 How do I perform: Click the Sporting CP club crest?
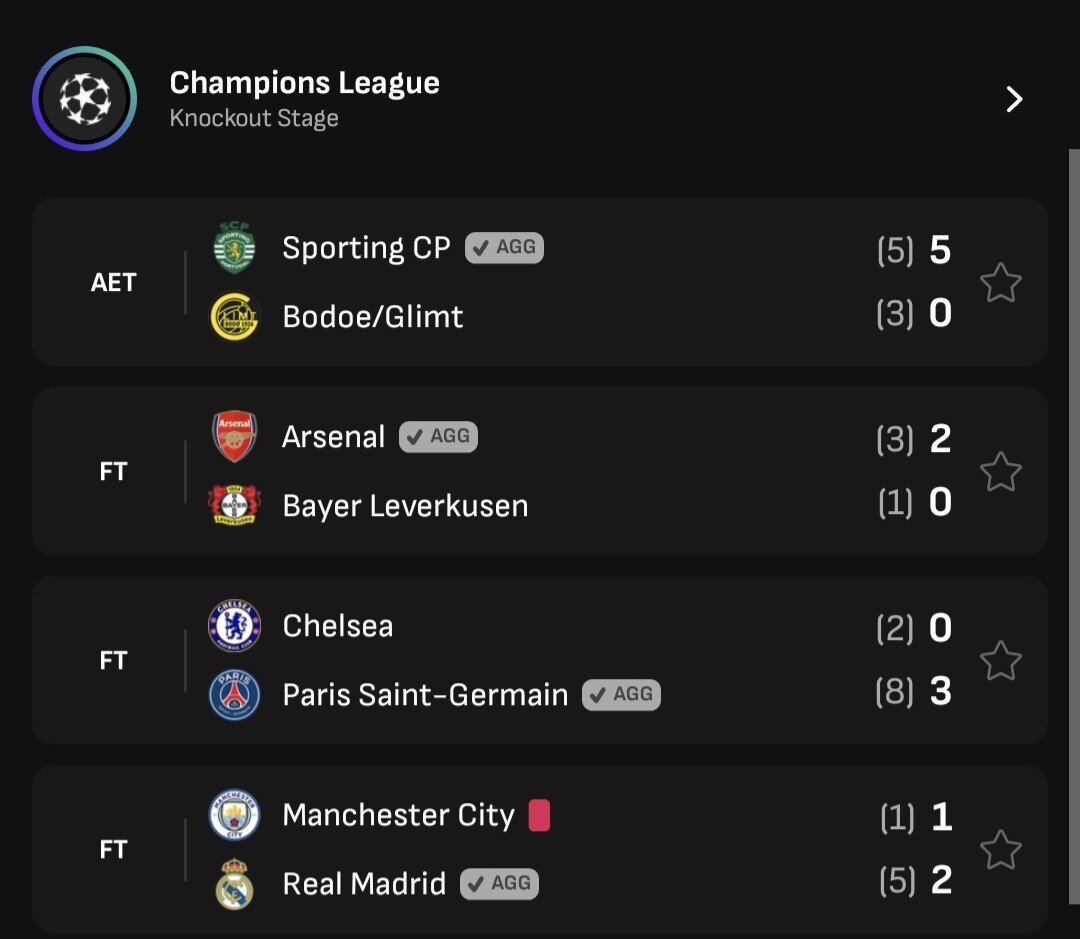click(x=235, y=248)
